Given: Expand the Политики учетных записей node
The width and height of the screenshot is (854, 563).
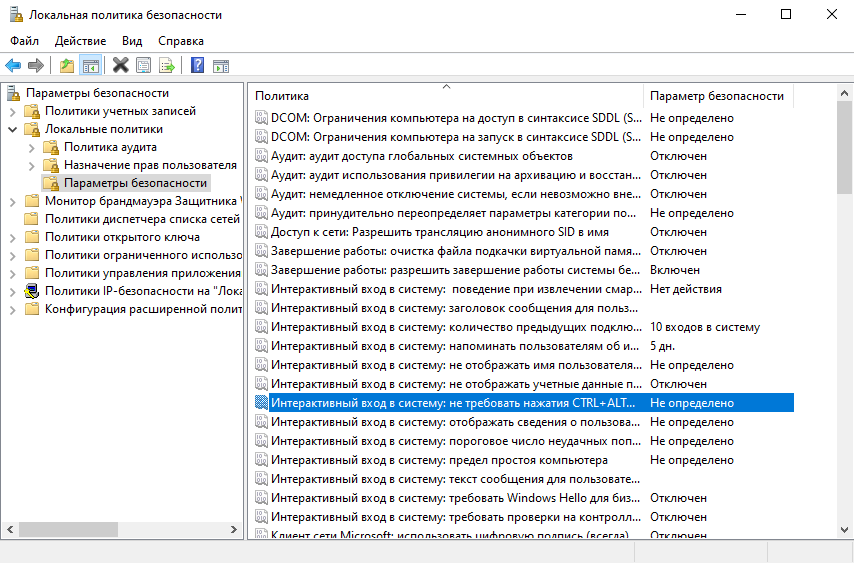Looking at the screenshot, I should pos(12,111).
